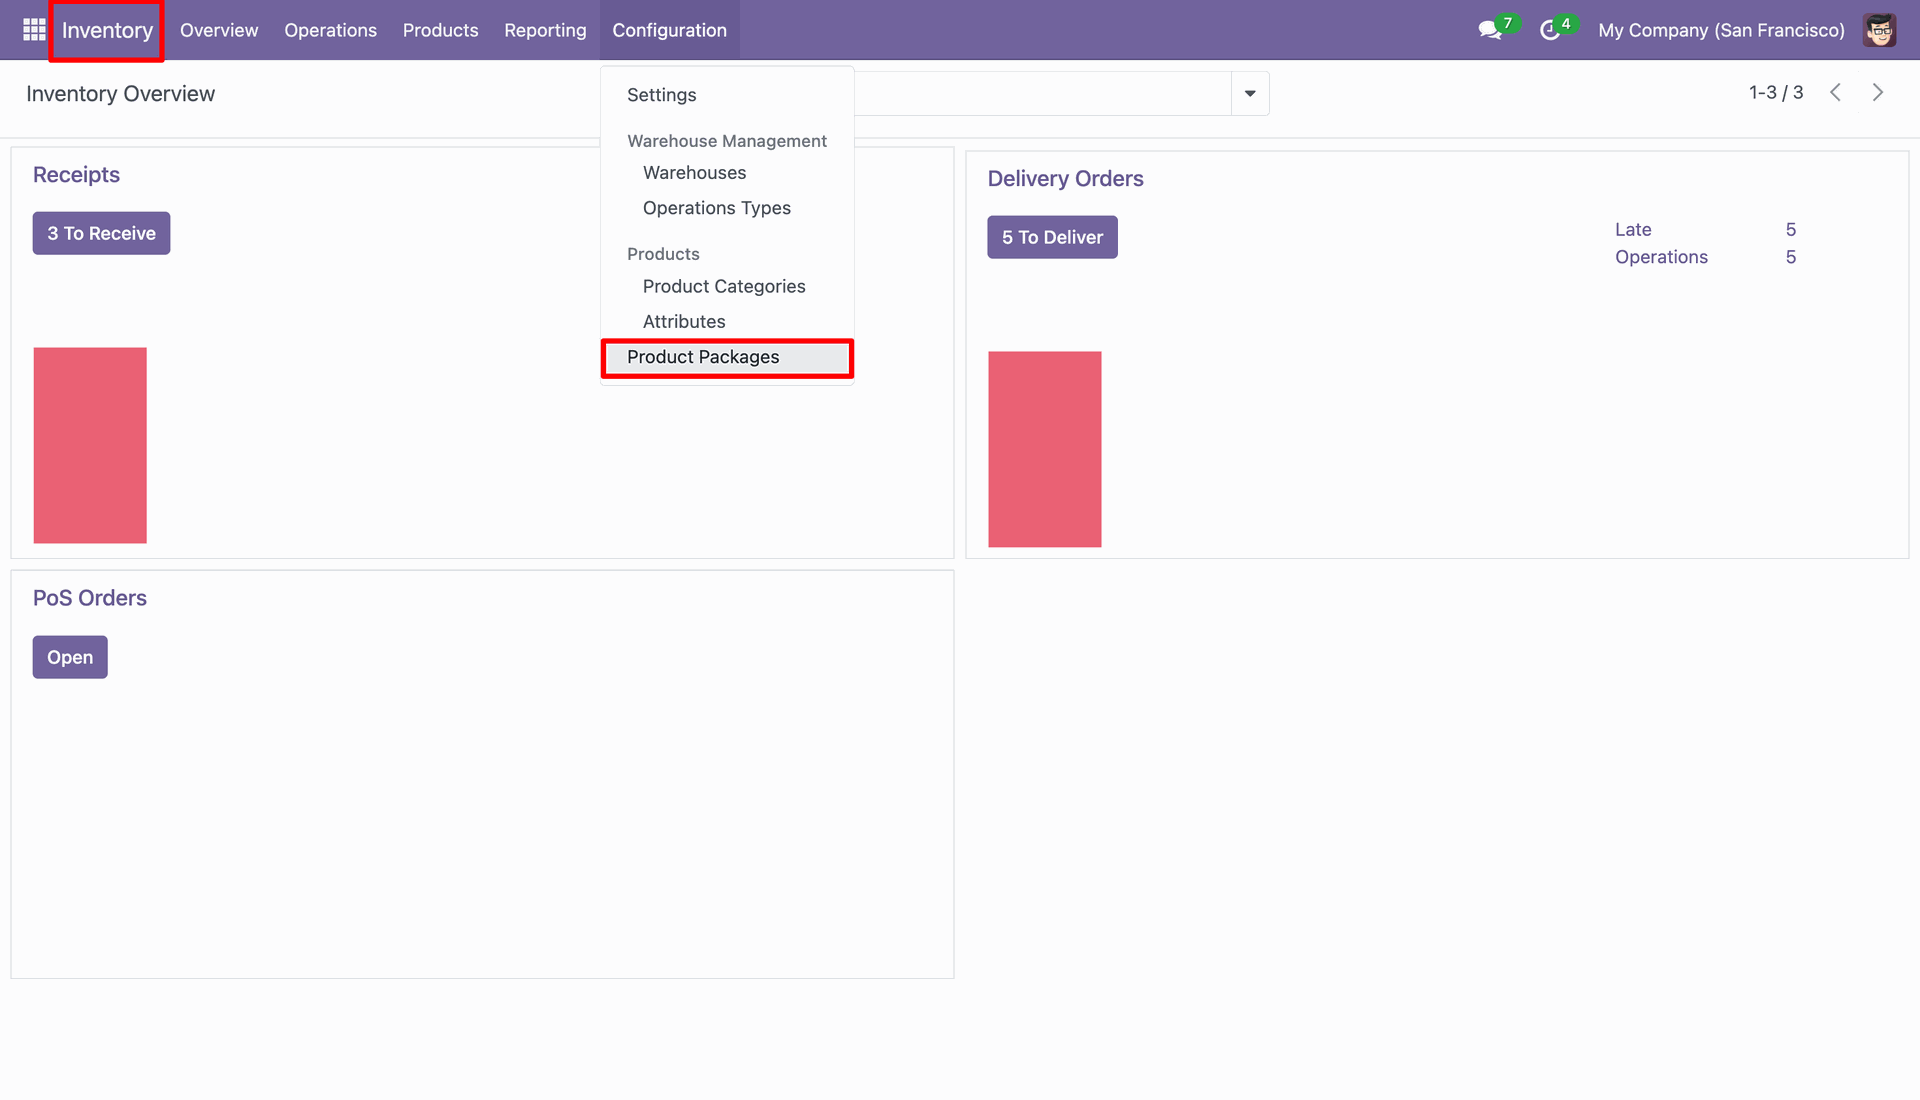1920x1100 pixels.
Task: Click the PoS Orders Open button
Action: point(70,657)
